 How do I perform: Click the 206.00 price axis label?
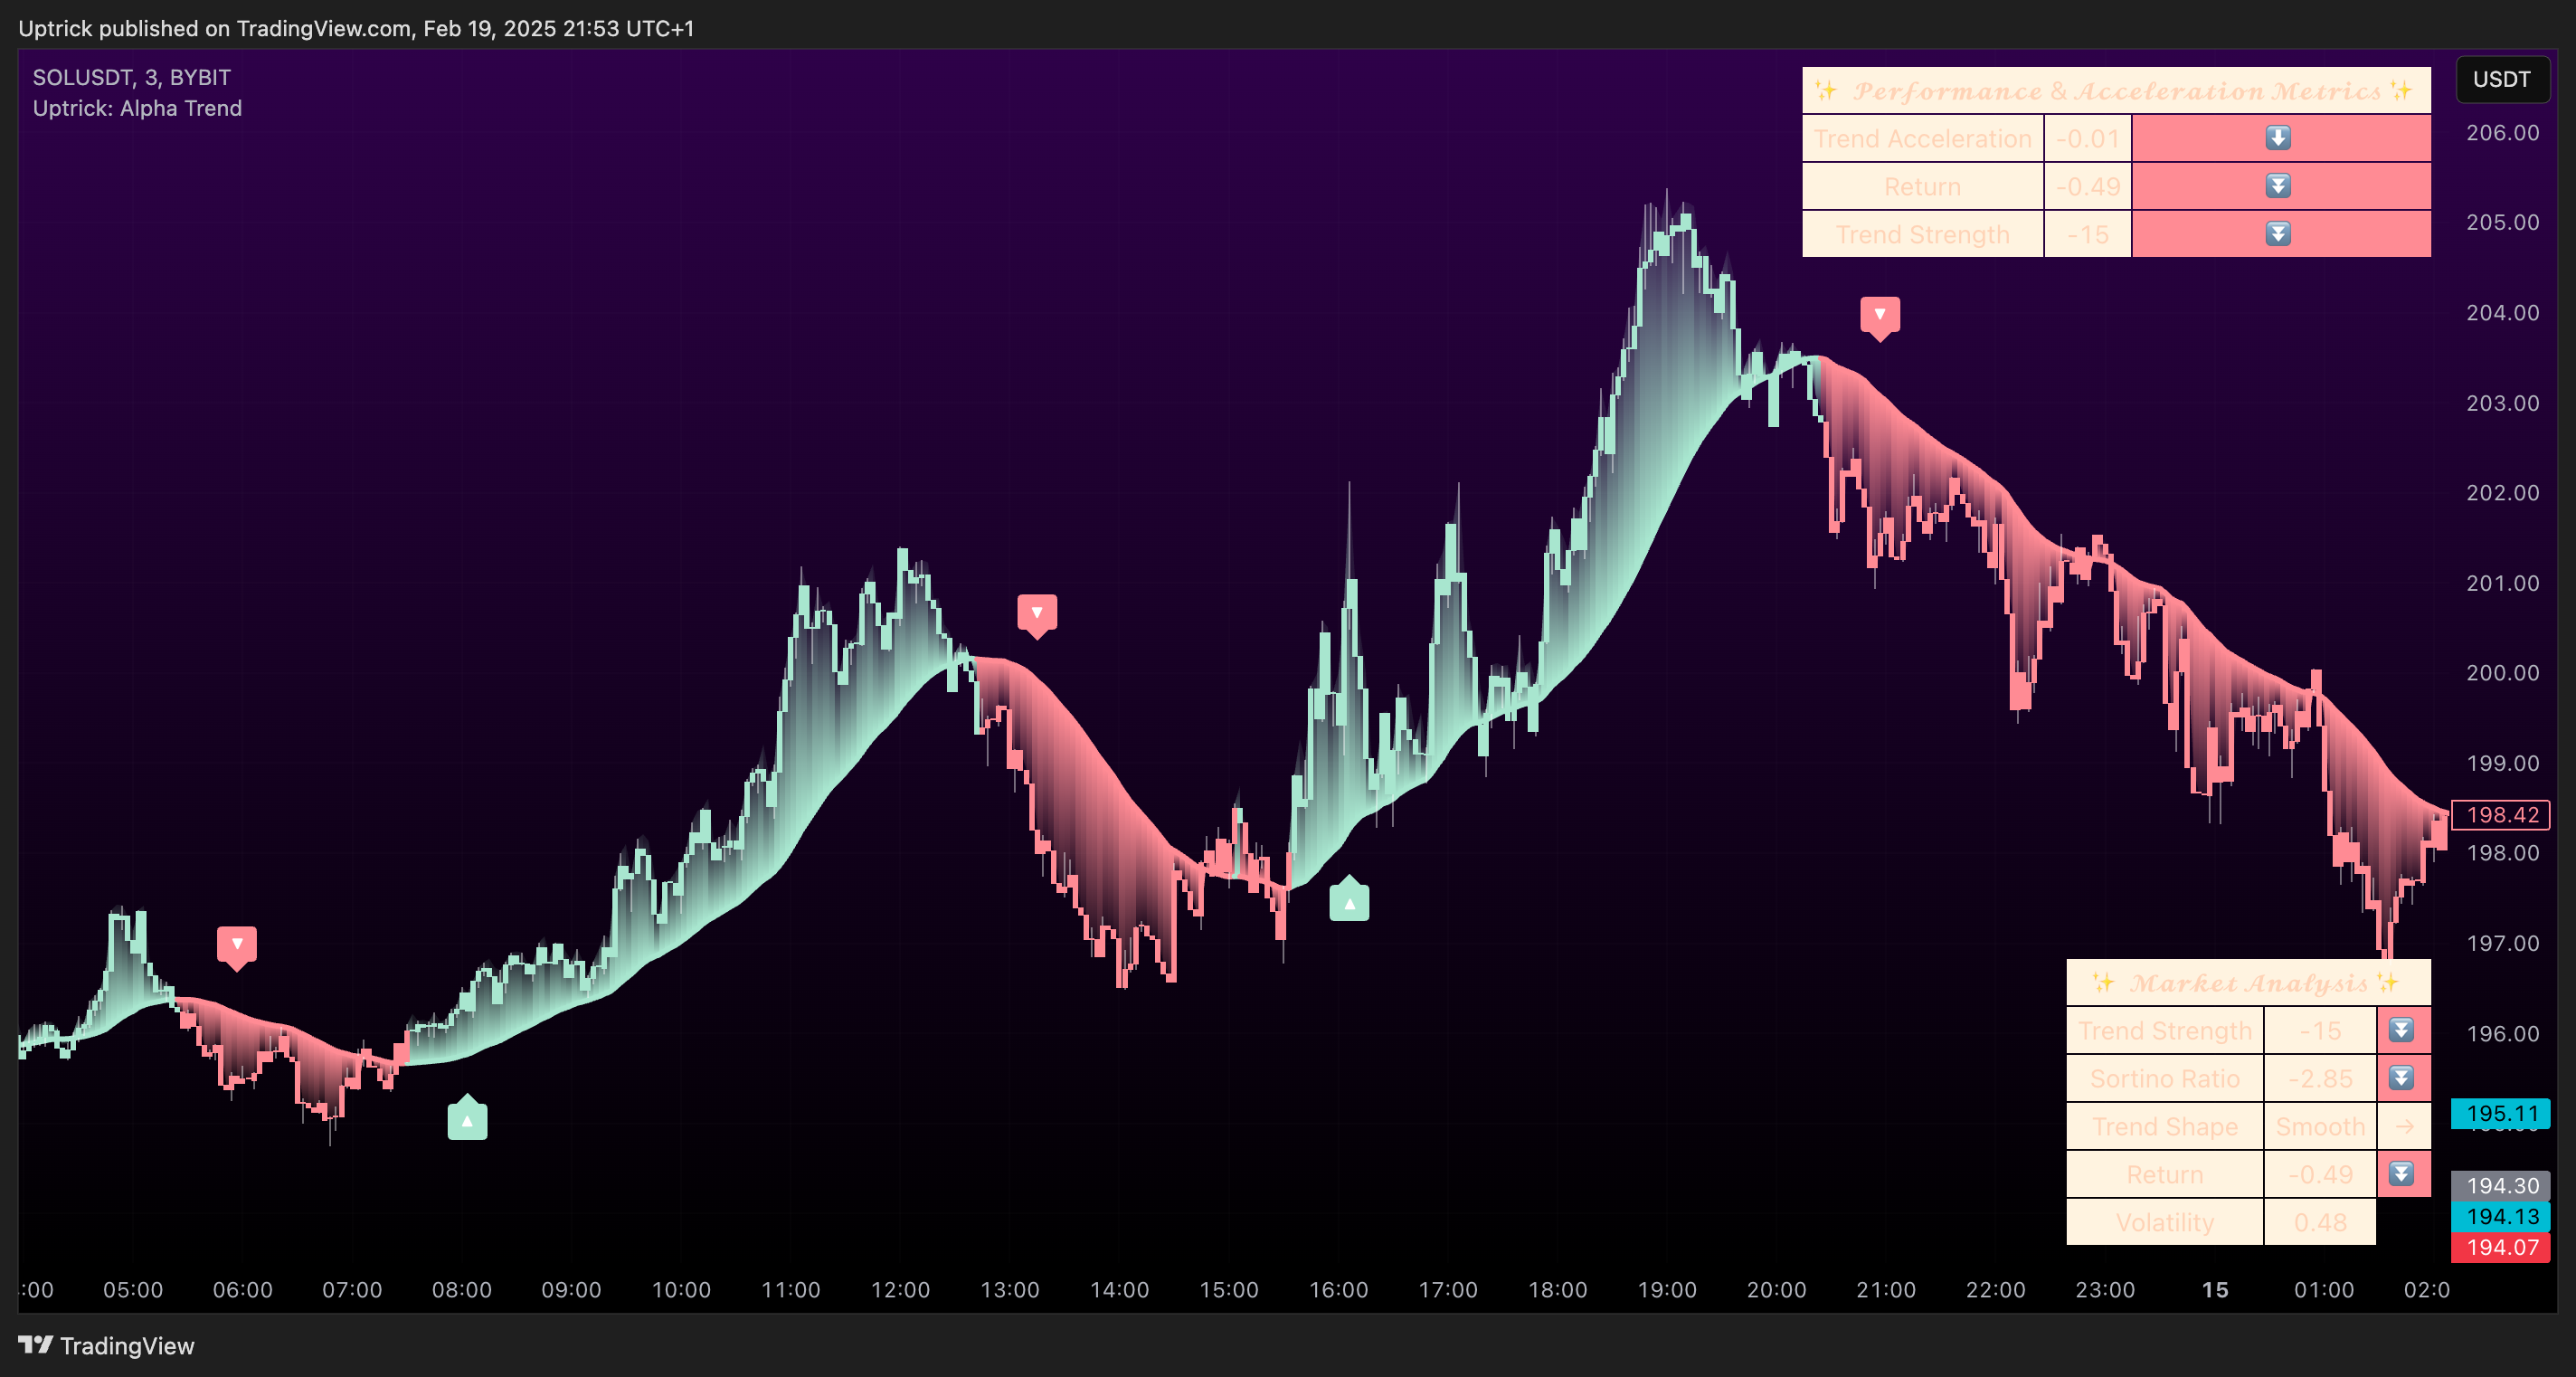[2502, 133]
